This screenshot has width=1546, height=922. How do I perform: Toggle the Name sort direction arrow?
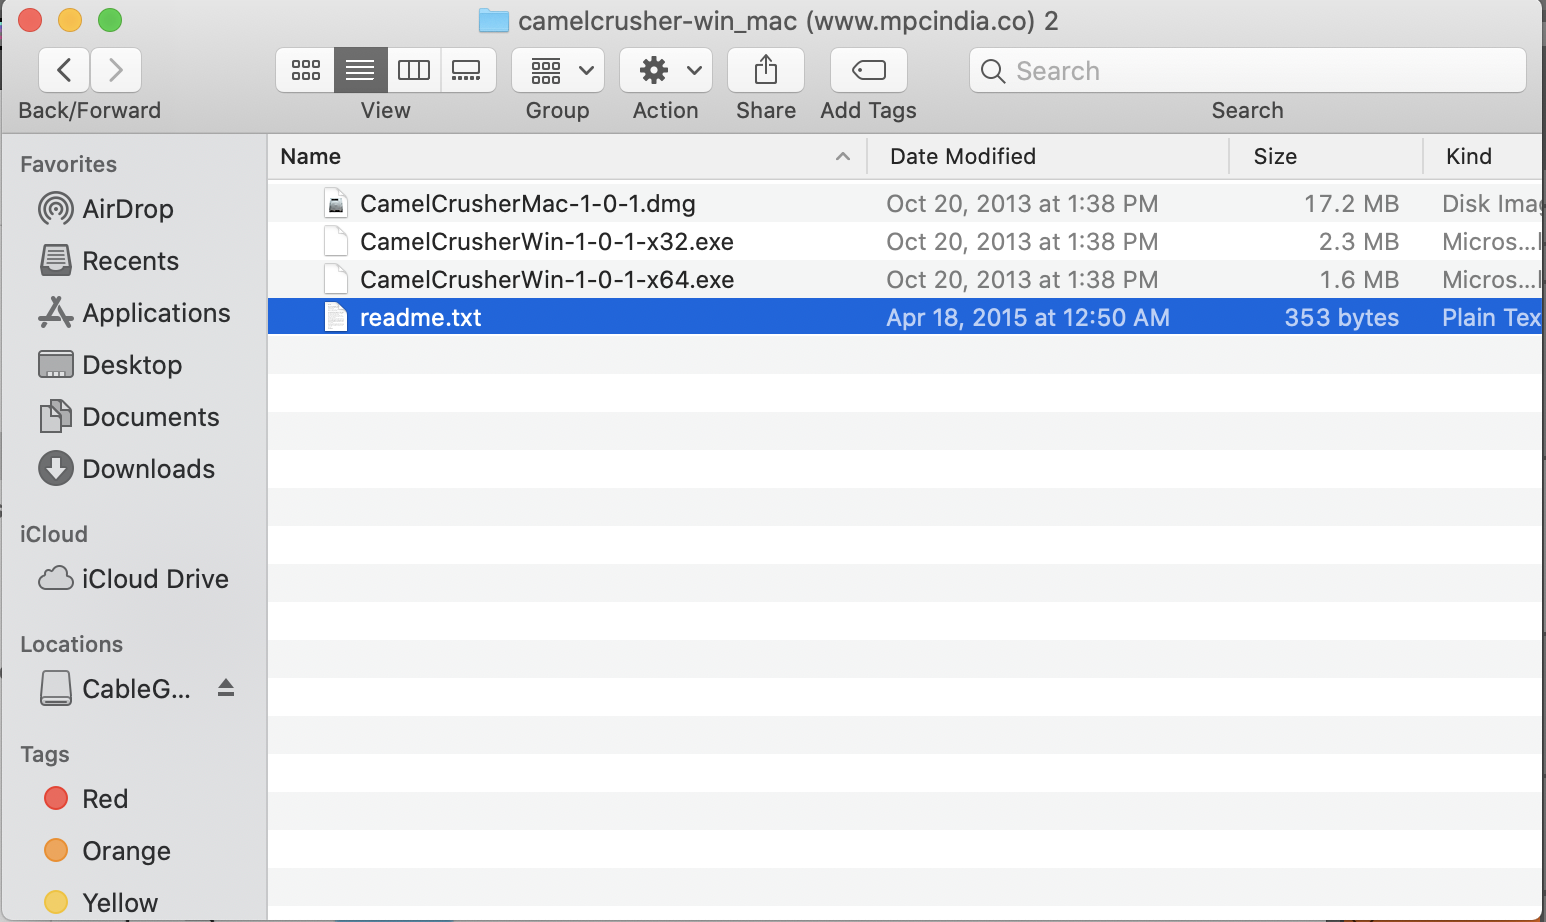(x=843, y=156)
